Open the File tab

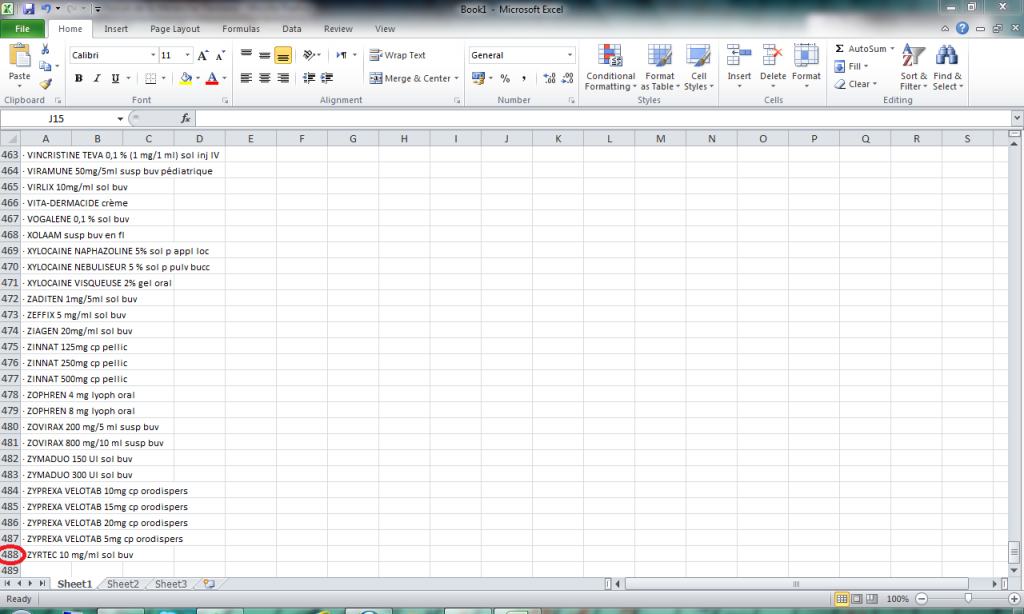(22, 29)
